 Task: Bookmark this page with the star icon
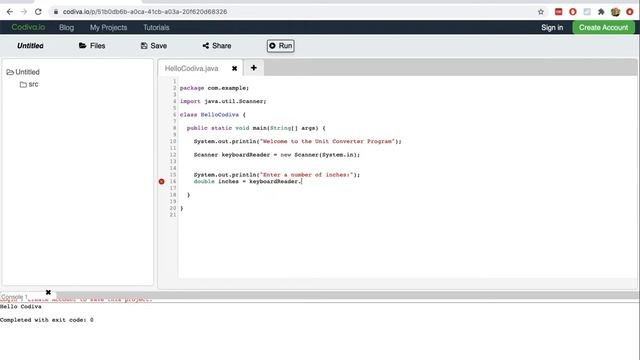[x=541, y=12]
